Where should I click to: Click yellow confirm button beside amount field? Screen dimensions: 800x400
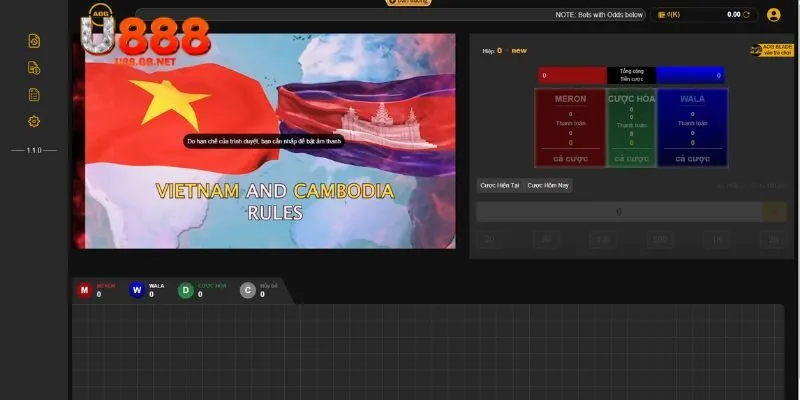click(774, 212)
